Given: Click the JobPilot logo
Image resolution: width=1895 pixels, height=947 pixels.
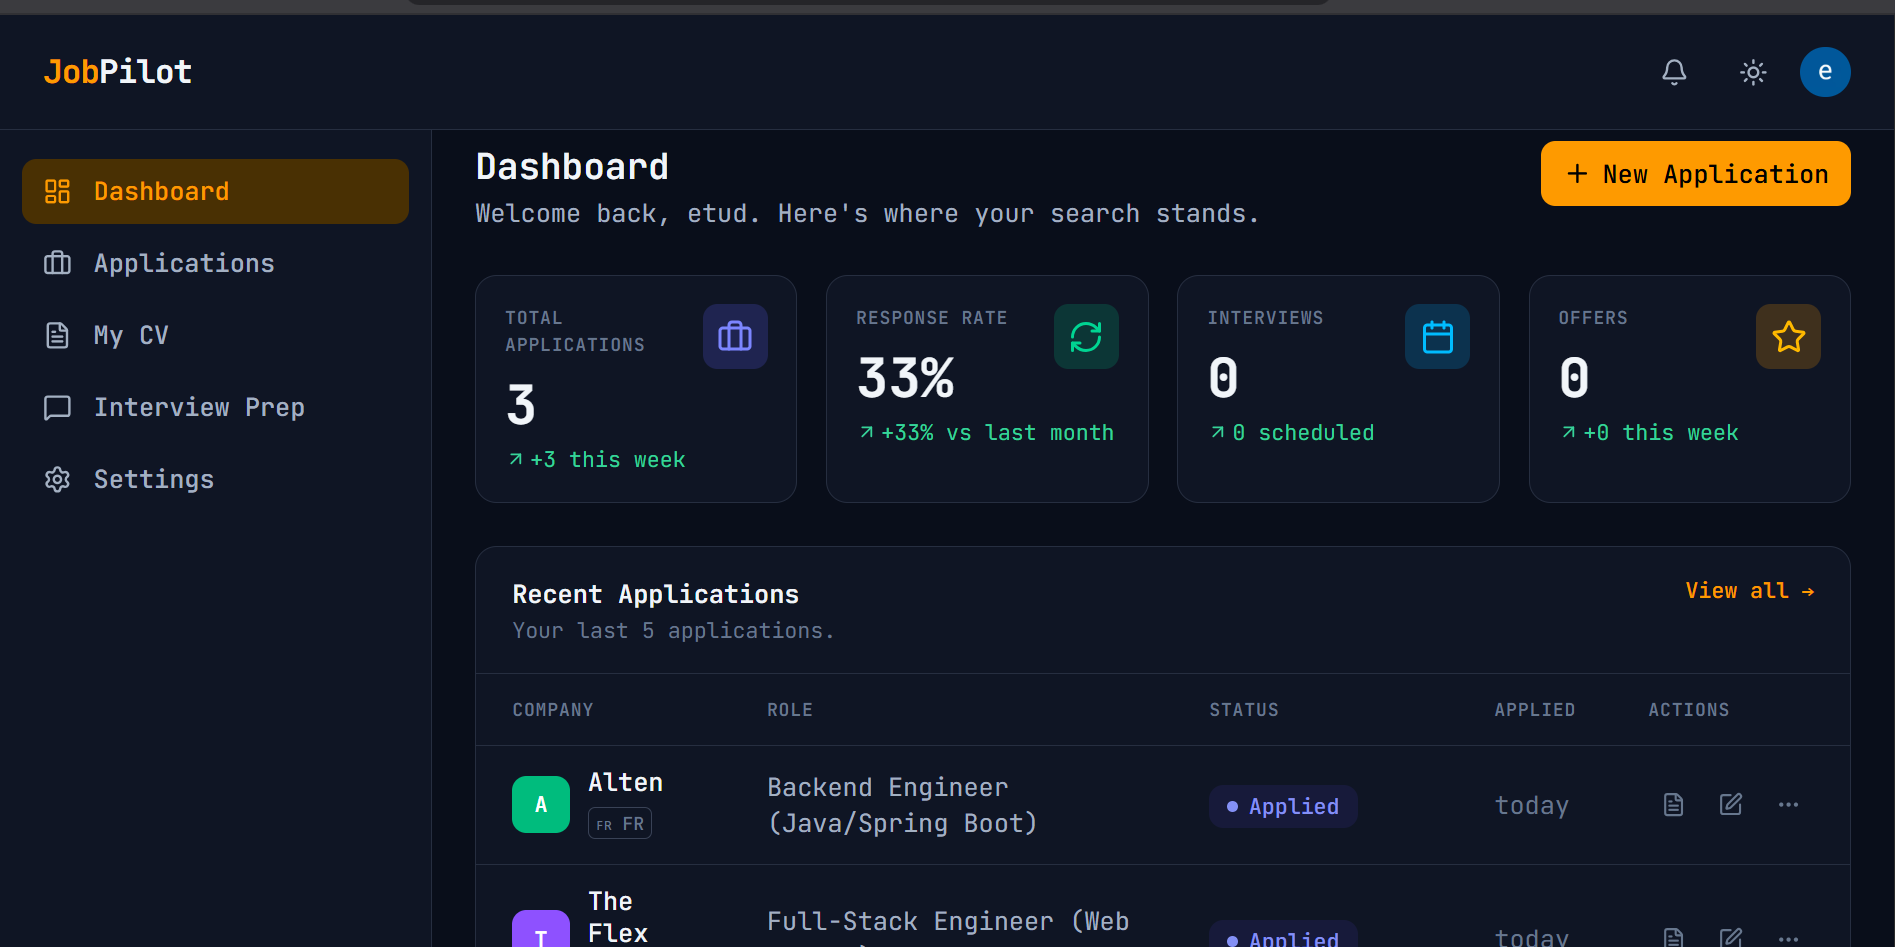Looking at the screenshot, I should coord(118,72).
